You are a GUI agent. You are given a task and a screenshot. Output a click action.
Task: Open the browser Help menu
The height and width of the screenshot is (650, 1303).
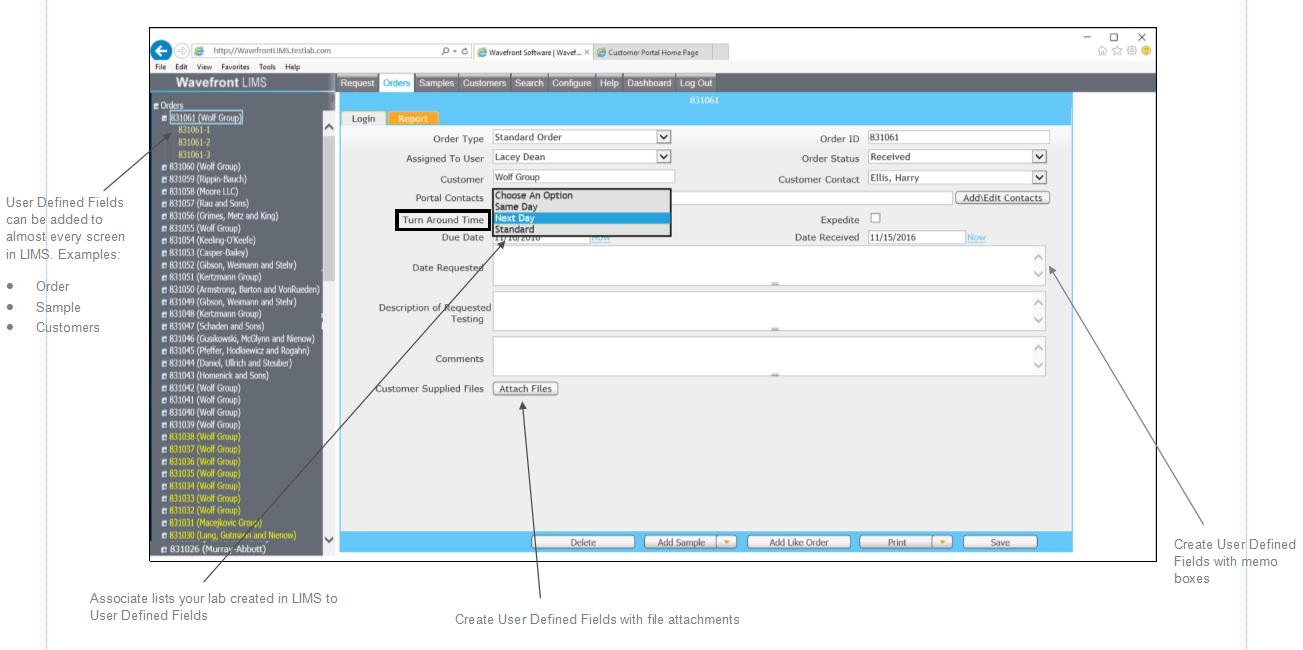coord(292,67)
